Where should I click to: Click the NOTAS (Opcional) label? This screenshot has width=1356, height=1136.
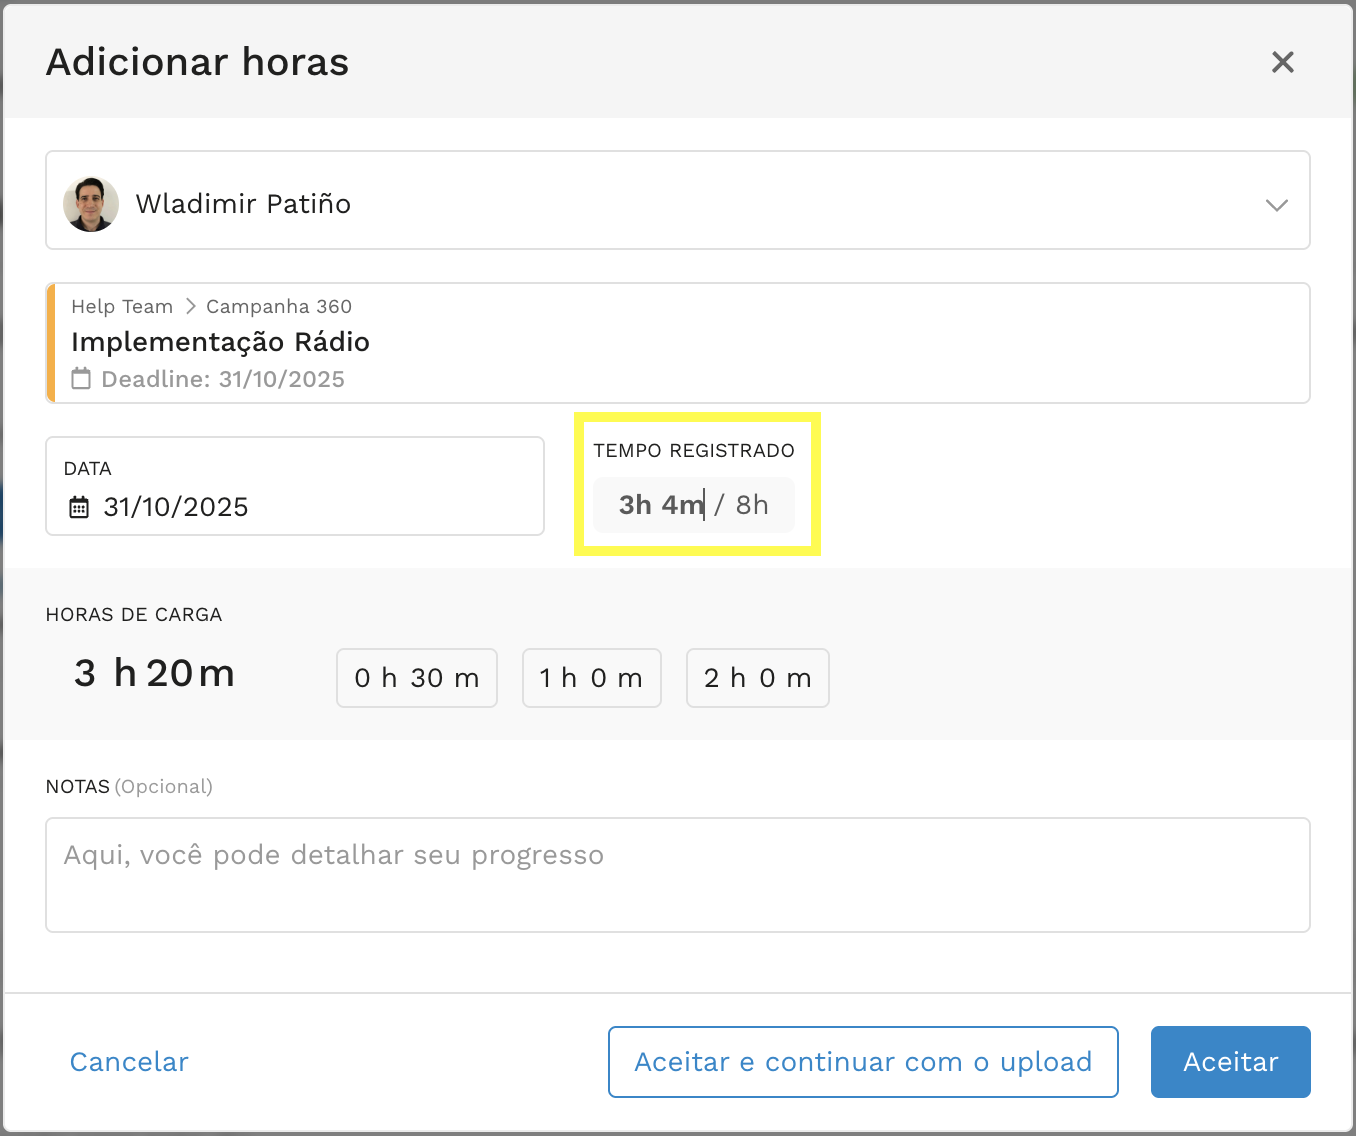coord(129,787)
